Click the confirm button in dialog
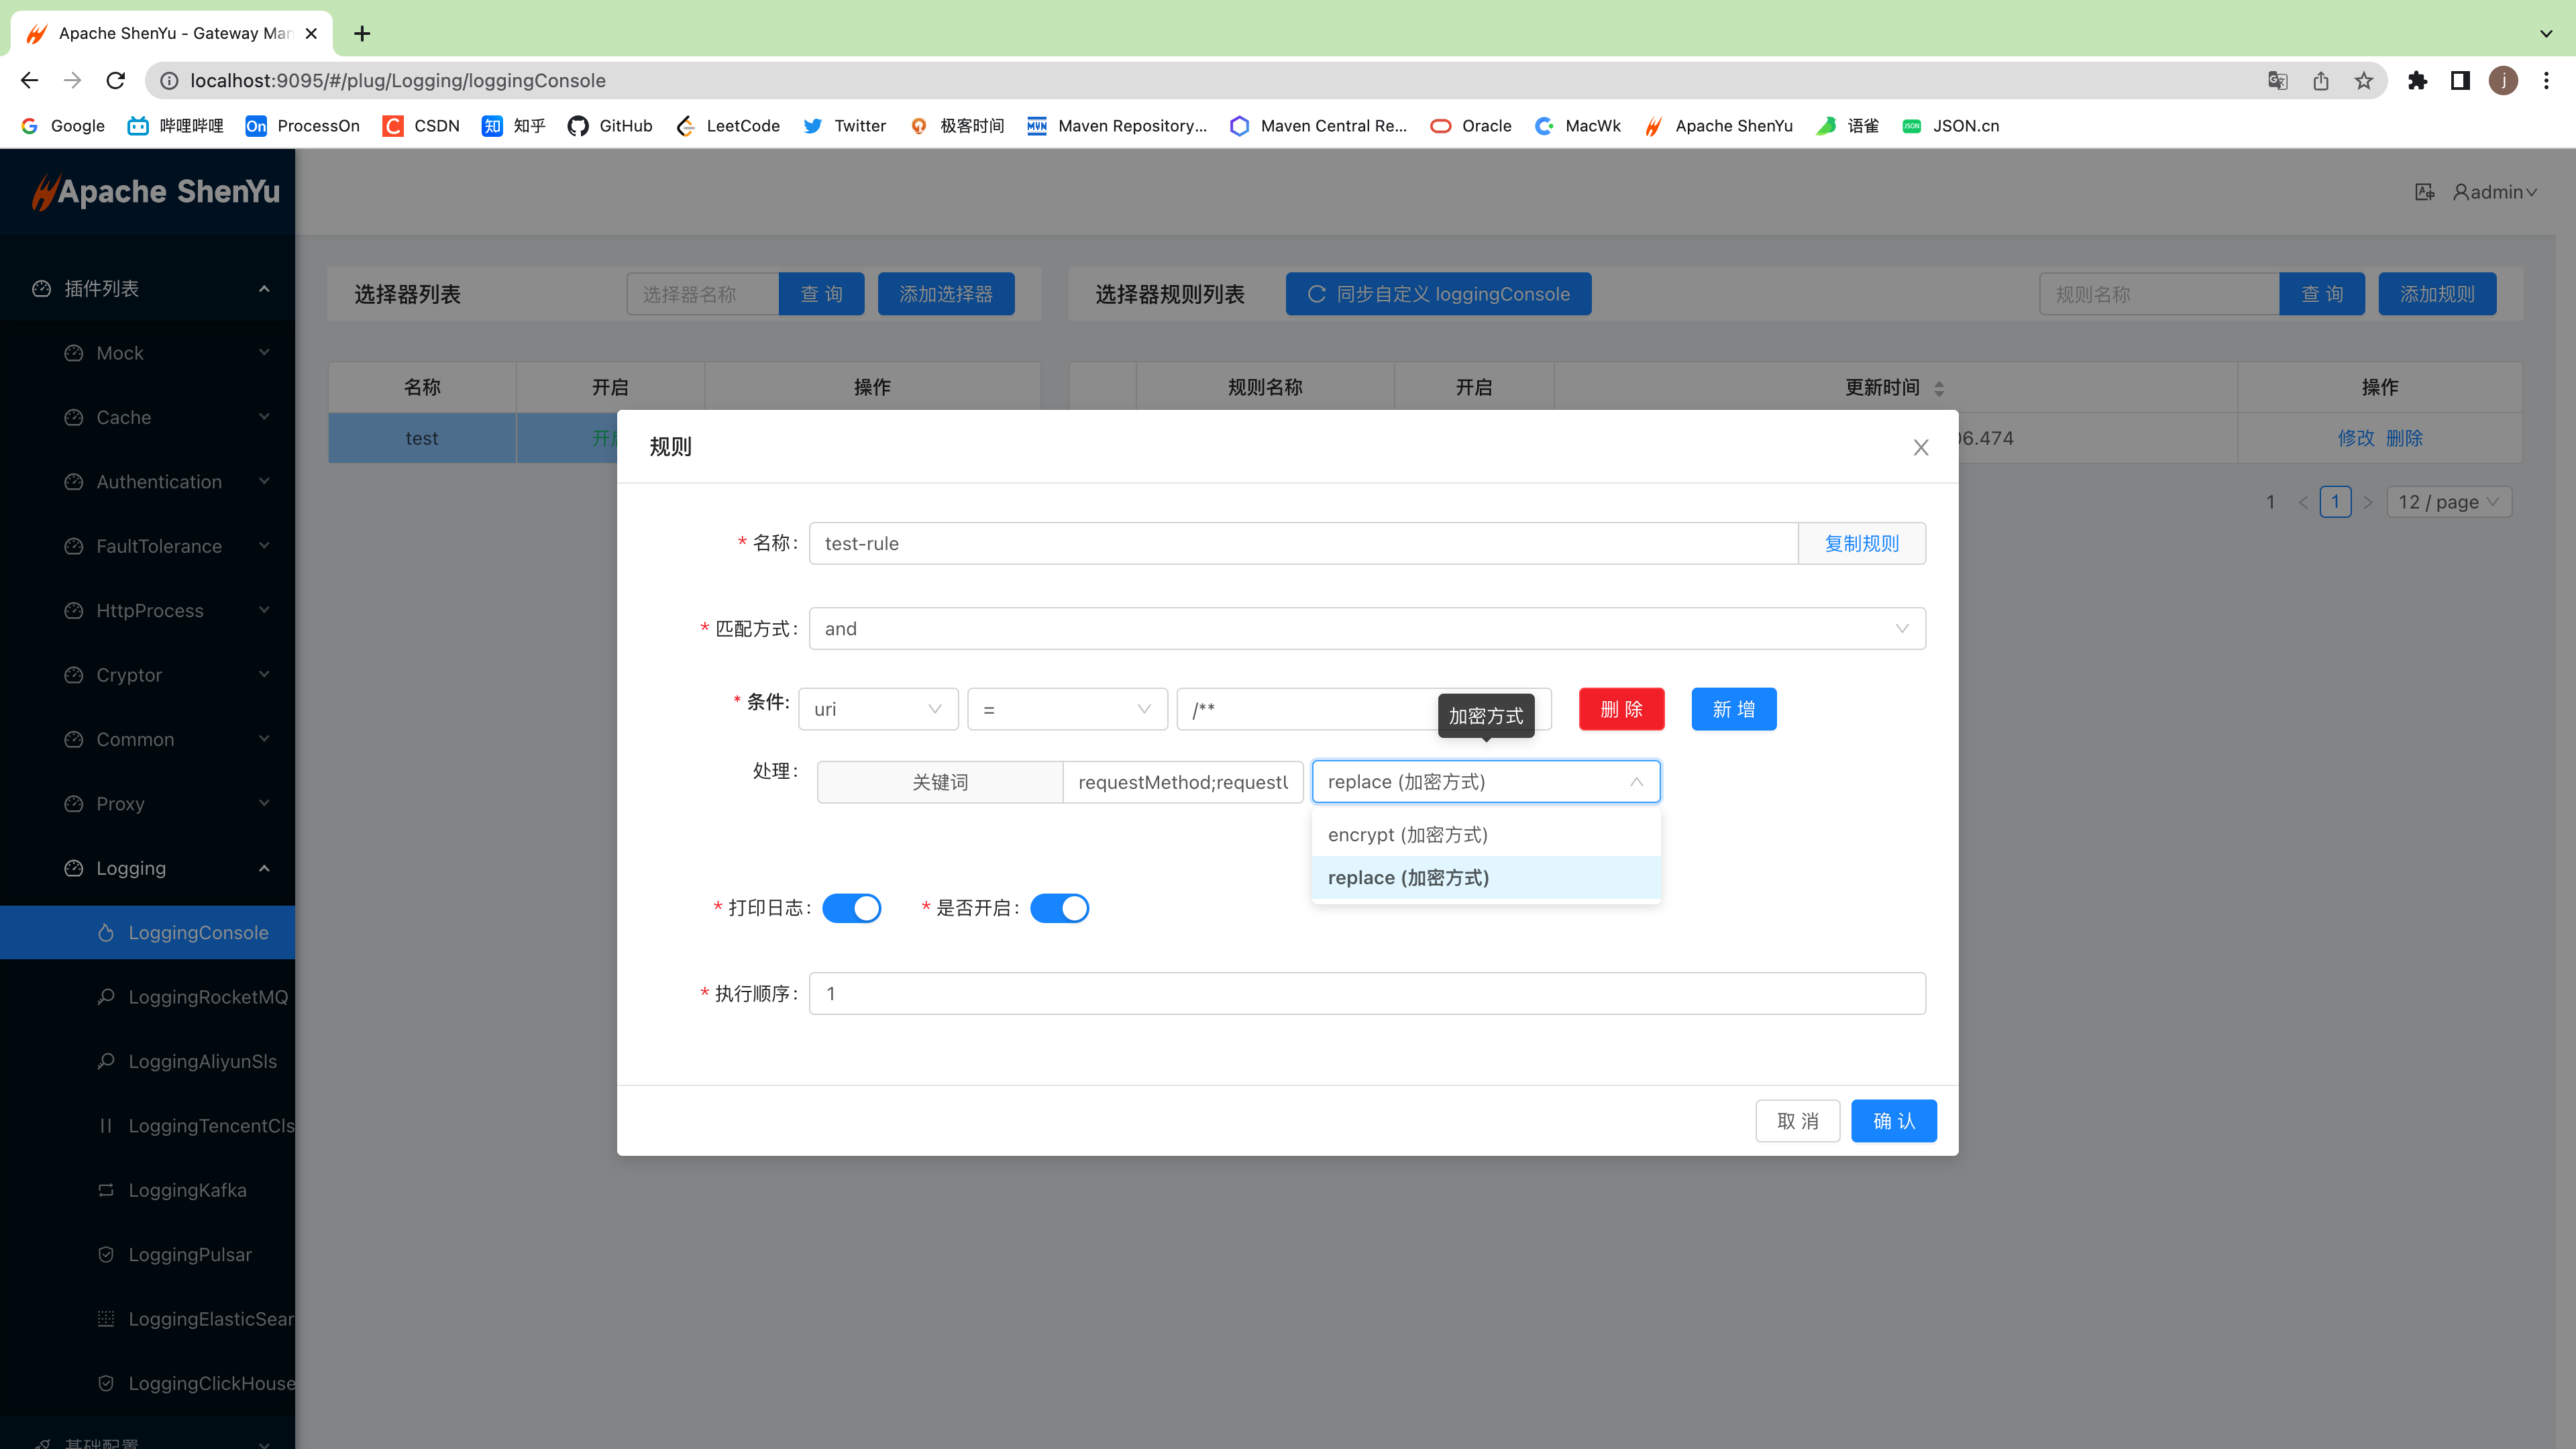This screenshot has width=2576, height=1449. (1893, 1121)
